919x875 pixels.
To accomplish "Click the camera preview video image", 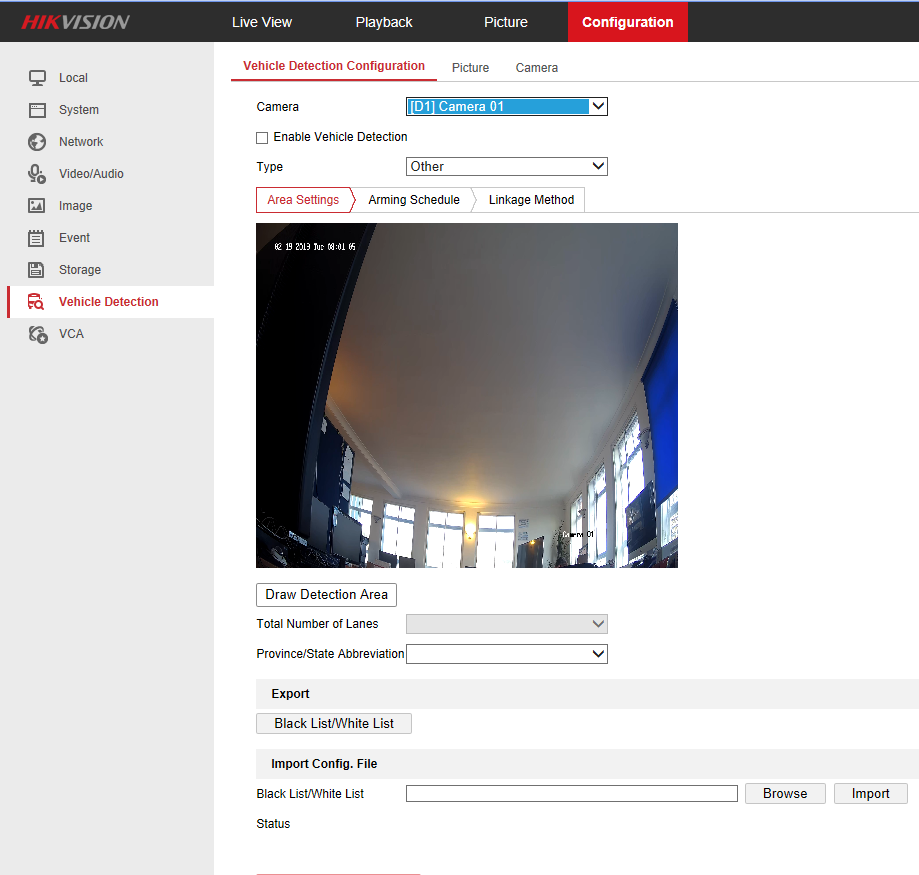I will coord(467,395).
